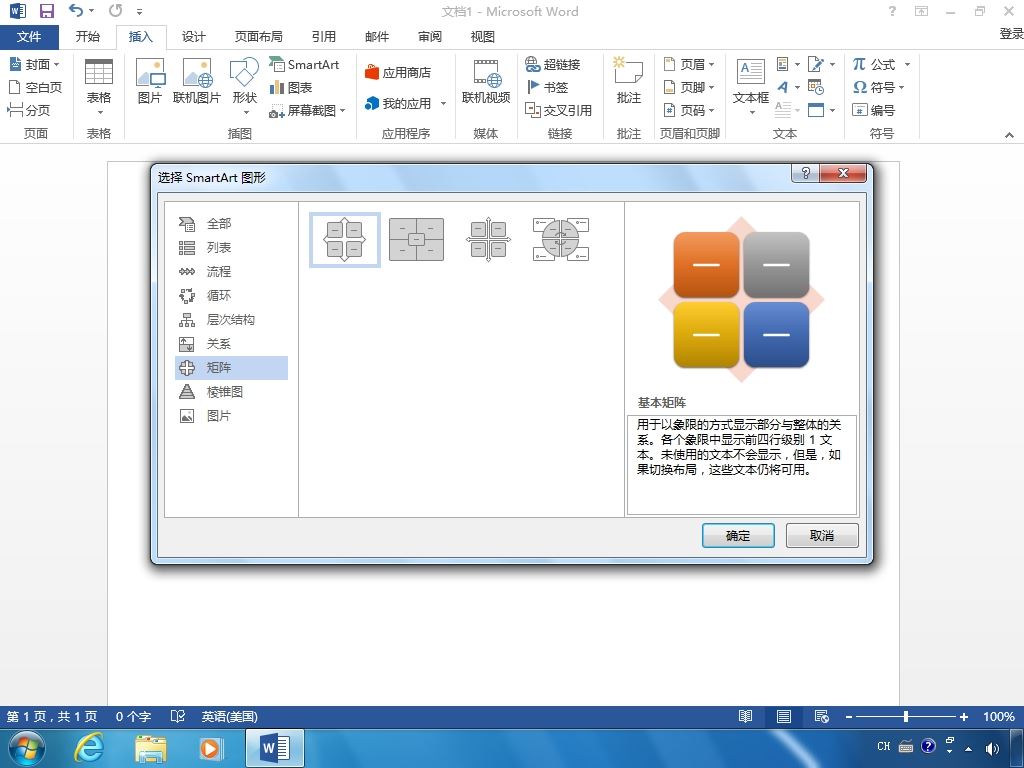
Task: Switch to read mode view in status bar
Action: coord(745,716)
